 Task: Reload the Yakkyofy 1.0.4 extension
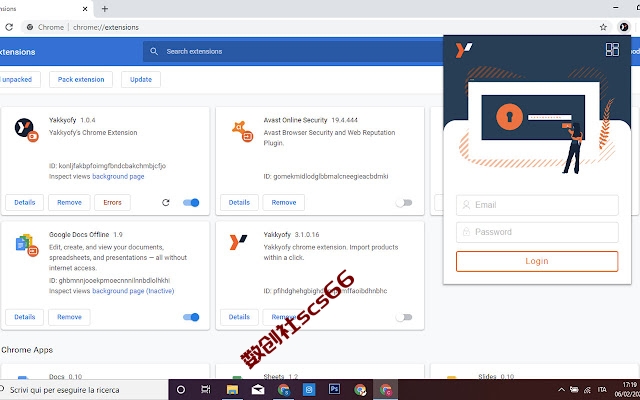tap(165, 202)
